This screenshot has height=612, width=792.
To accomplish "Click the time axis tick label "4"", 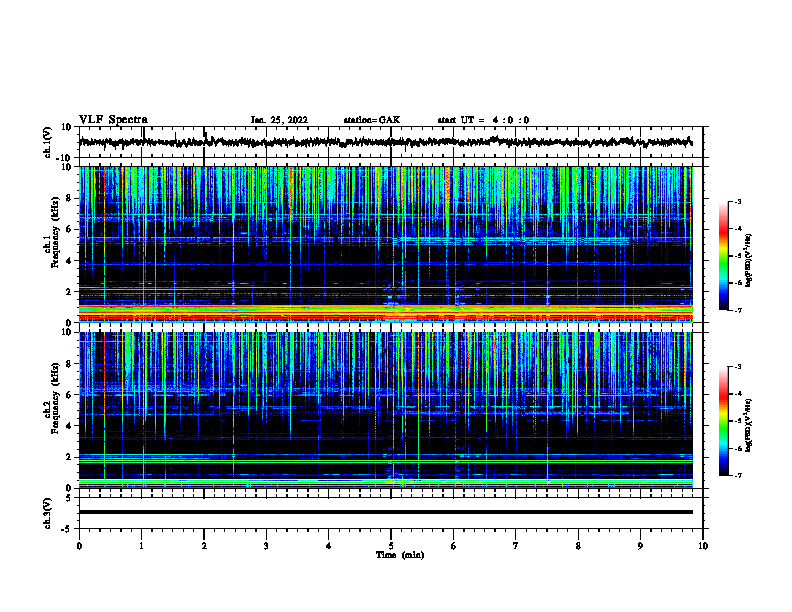I will [x=329, y=546].
